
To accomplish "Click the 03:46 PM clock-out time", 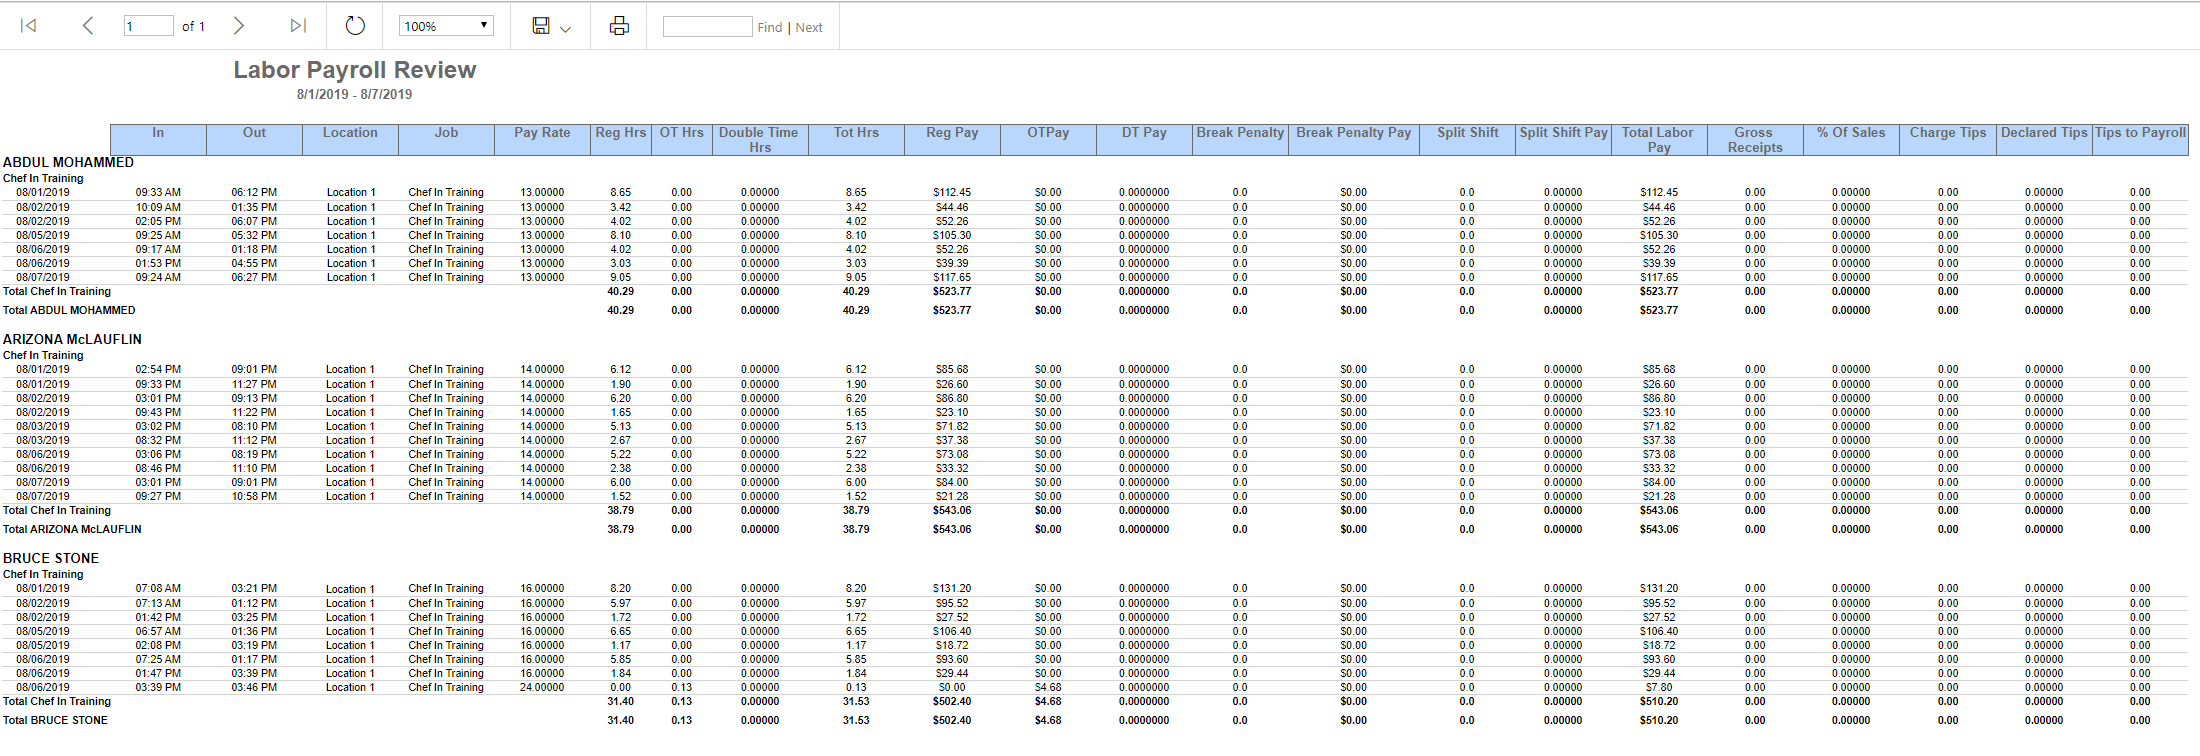I will point(254,687).
